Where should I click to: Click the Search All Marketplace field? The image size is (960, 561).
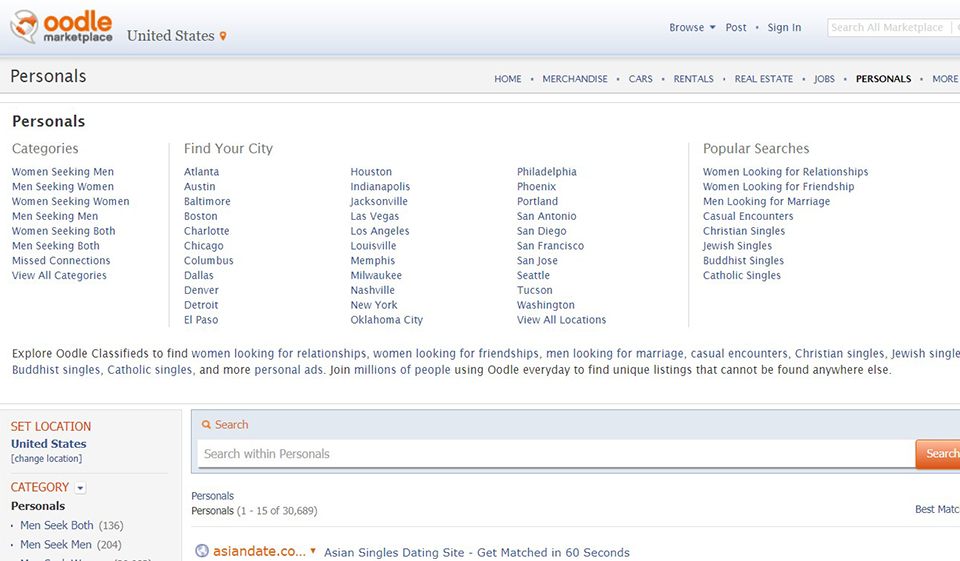(888, 28)
